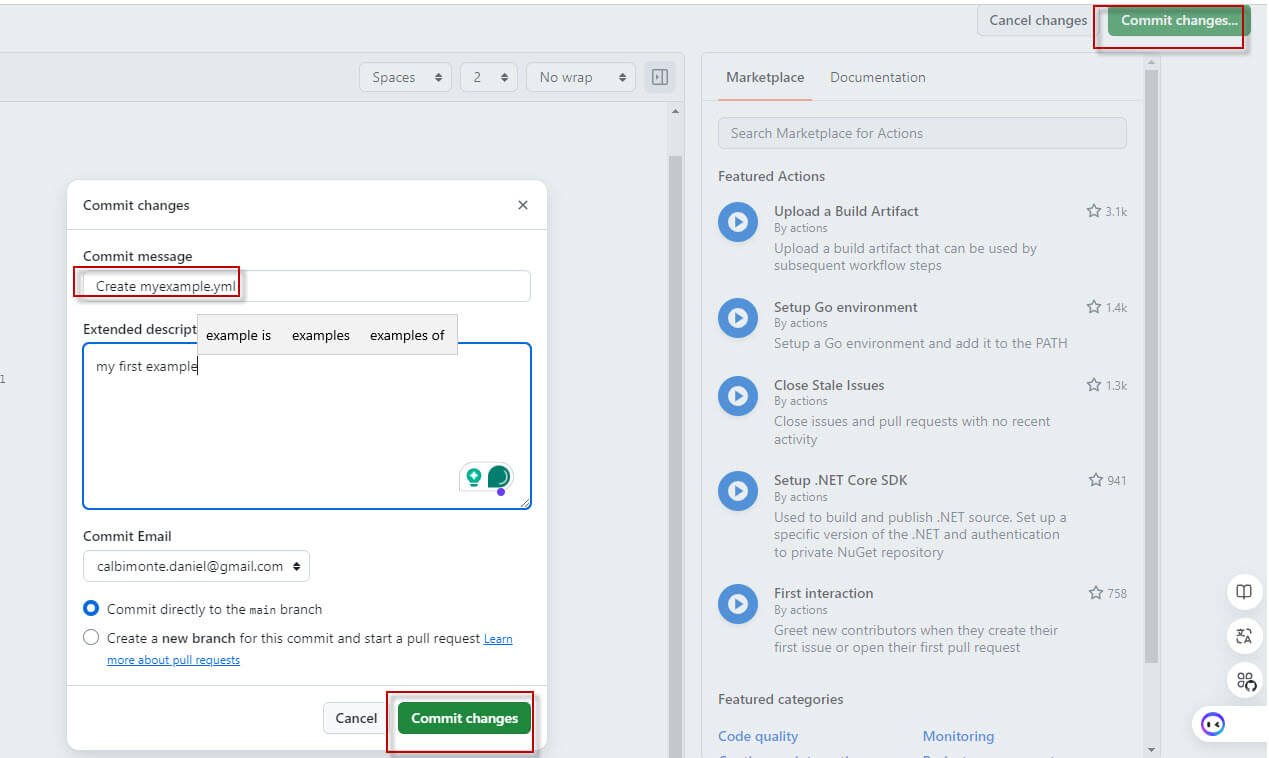Open the No wrap dropdown
Viewport: 1269px width, 758px height.
[581, 76]
